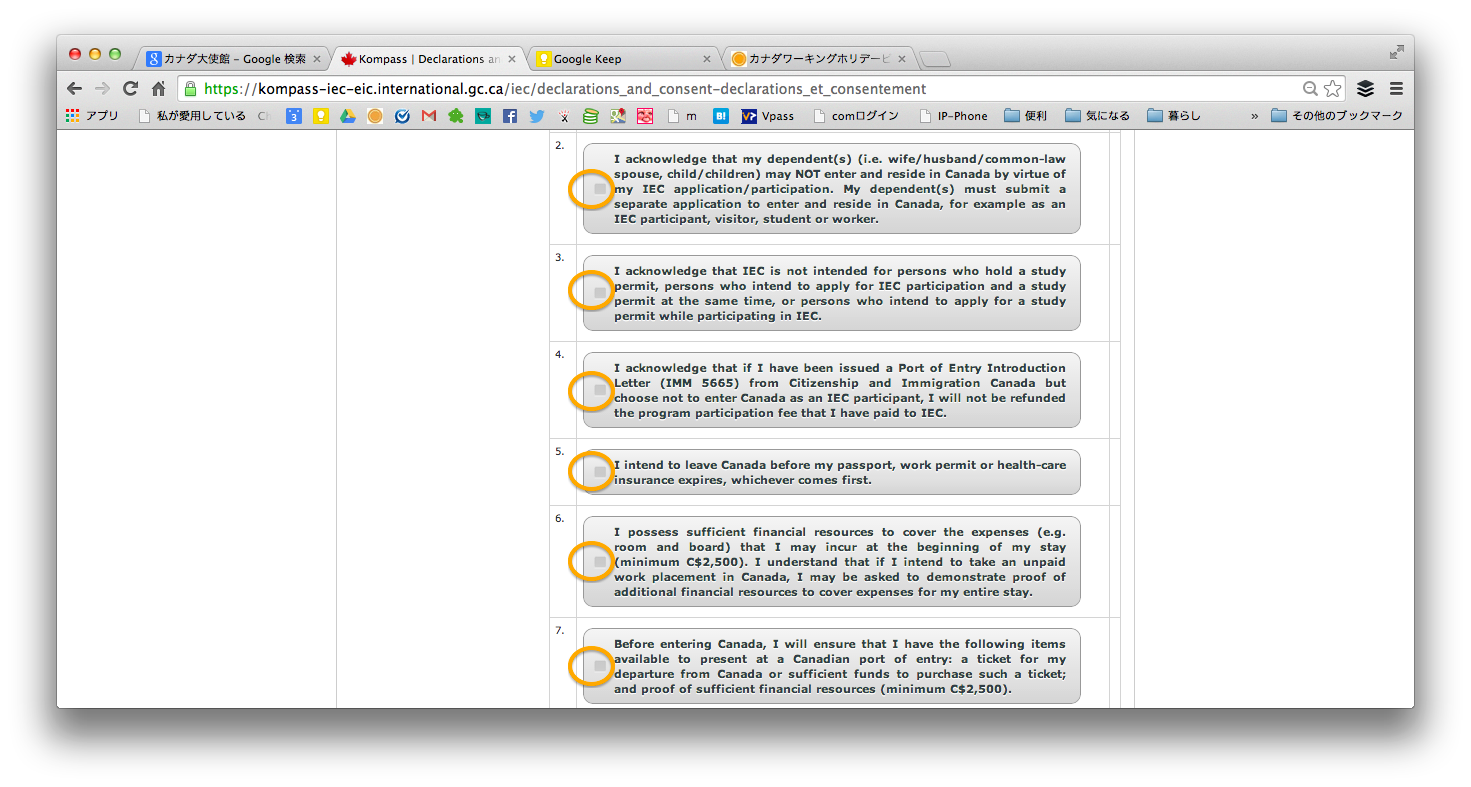
Task: Show hidden bookmarks via overflow chevron
Action: [x=1254, y=116]
